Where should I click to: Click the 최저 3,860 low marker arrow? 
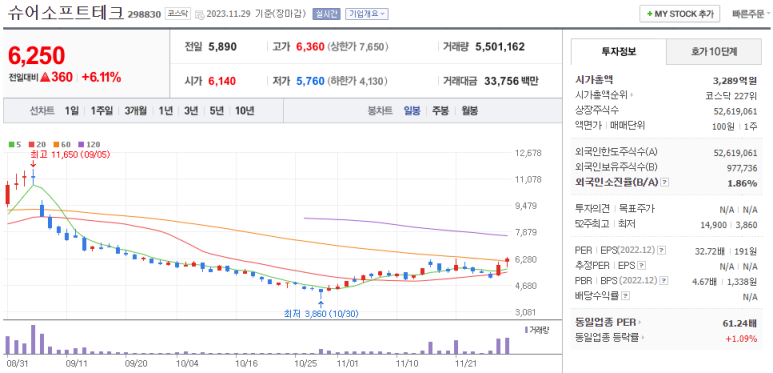321,304
